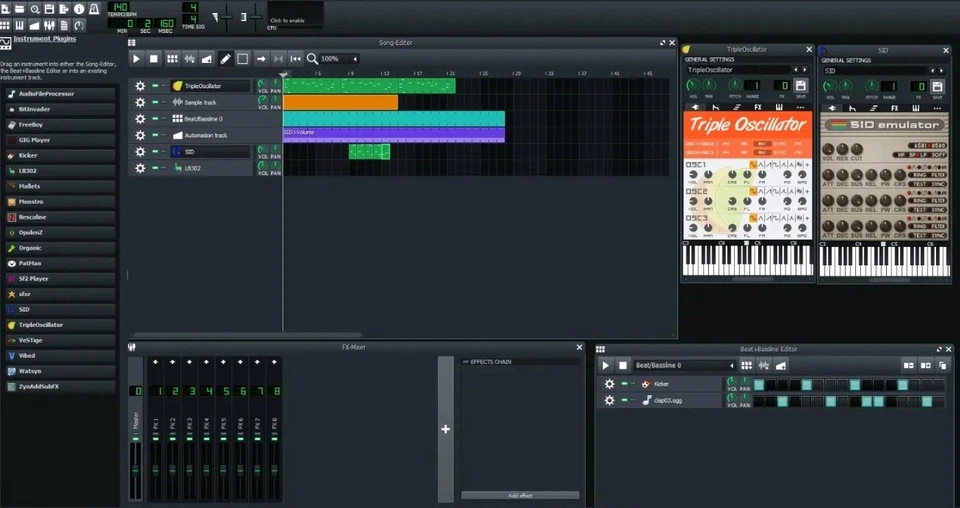Click the master pitch slider

pyautogui.click(x=255, y=17)
